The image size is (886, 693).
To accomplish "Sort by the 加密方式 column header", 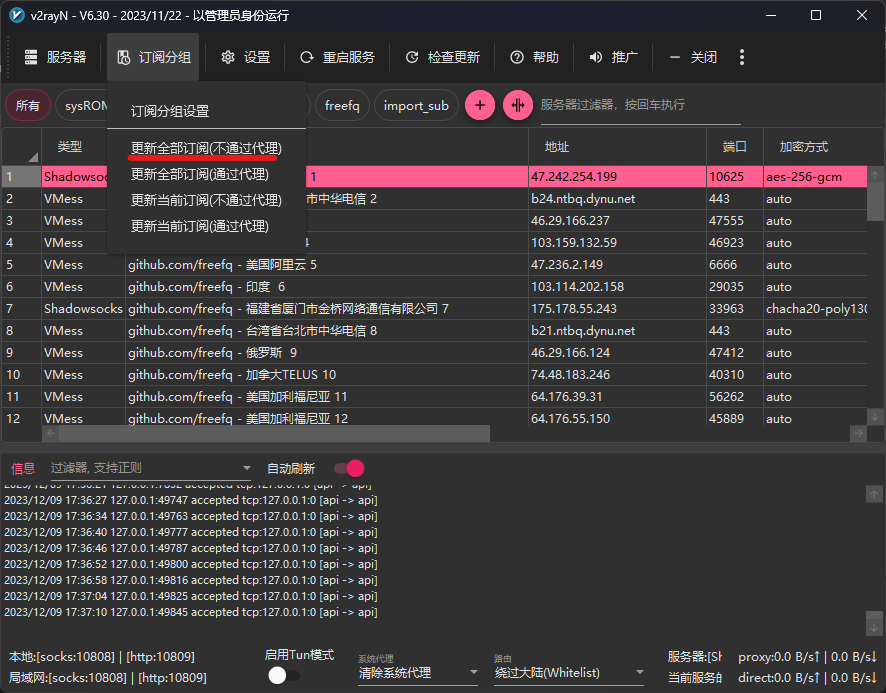I will (815, 147).
